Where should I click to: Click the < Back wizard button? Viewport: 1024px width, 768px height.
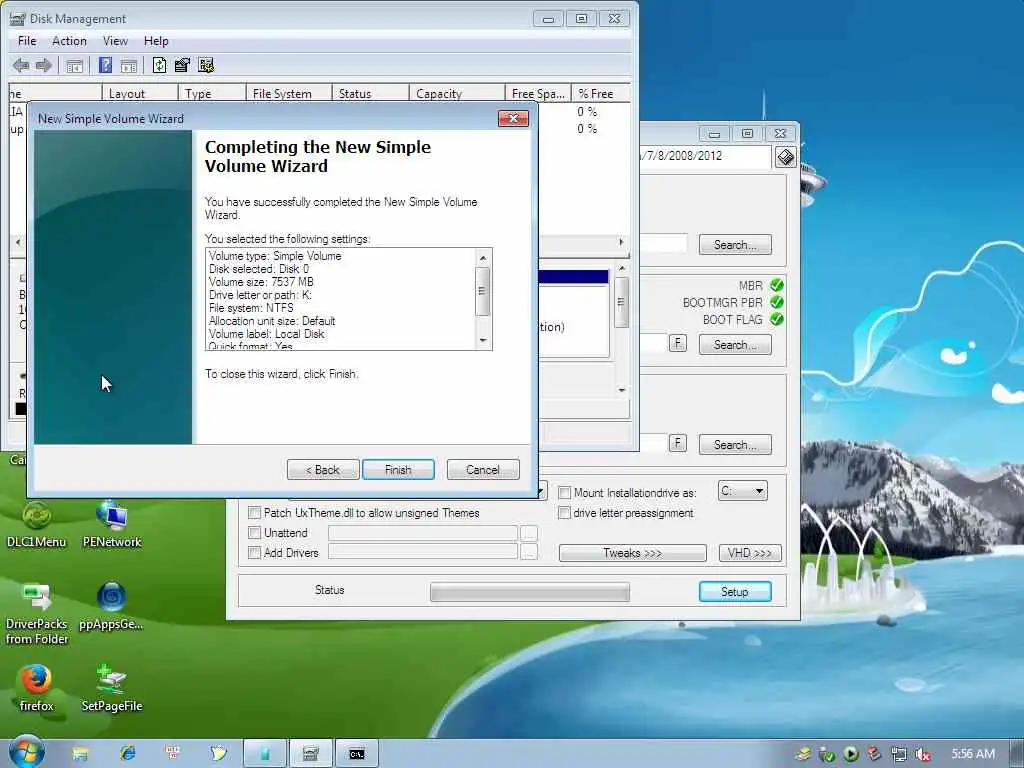click(323, 470)
